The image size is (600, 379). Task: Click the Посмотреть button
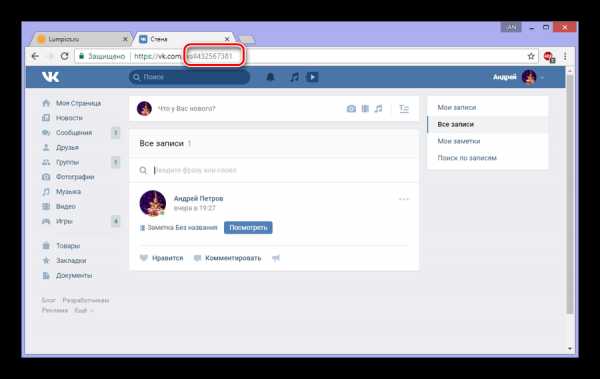pos(248,227)
